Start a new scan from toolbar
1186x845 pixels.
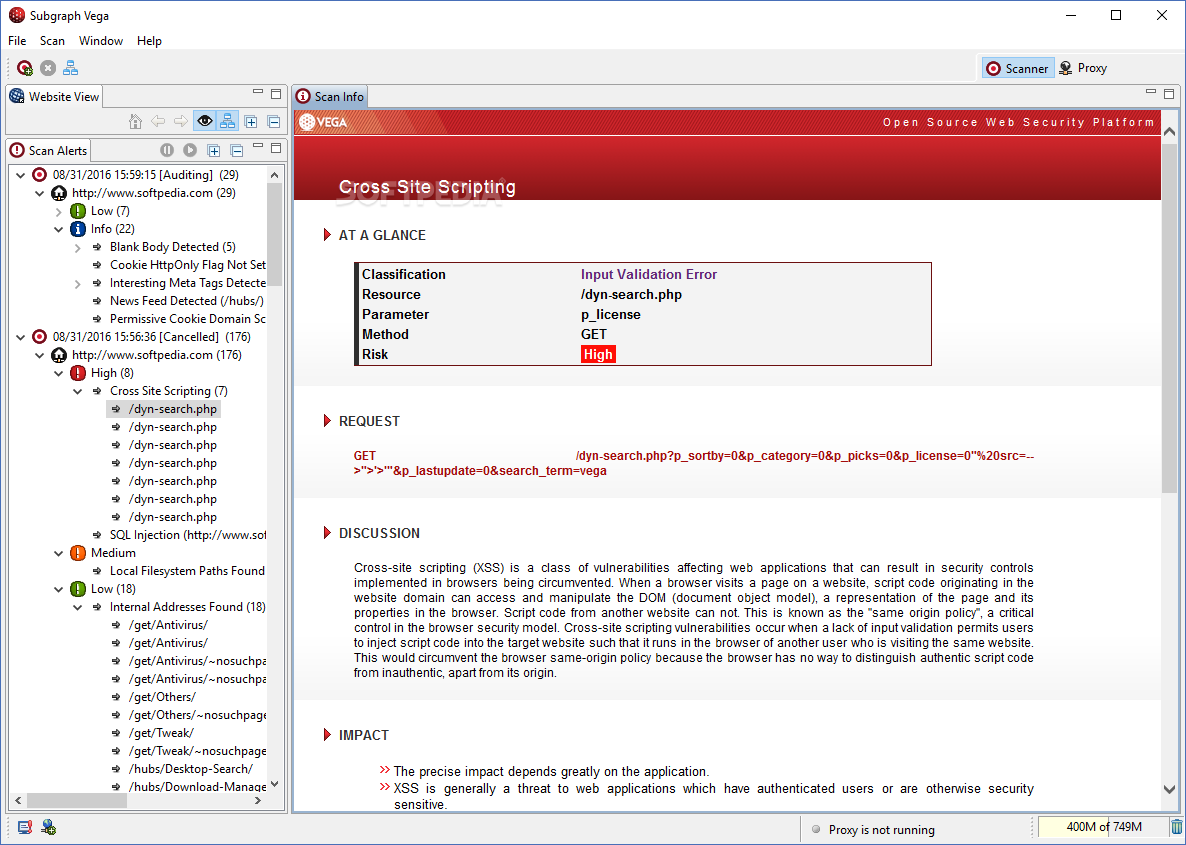pos(25,68)
